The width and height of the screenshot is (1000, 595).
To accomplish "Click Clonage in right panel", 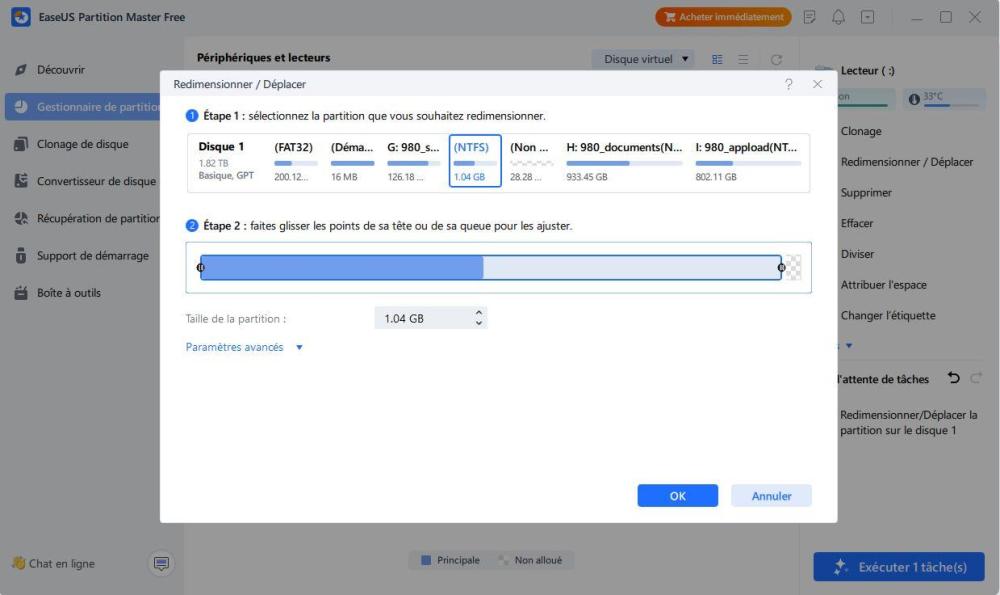I will pos(861,131).
